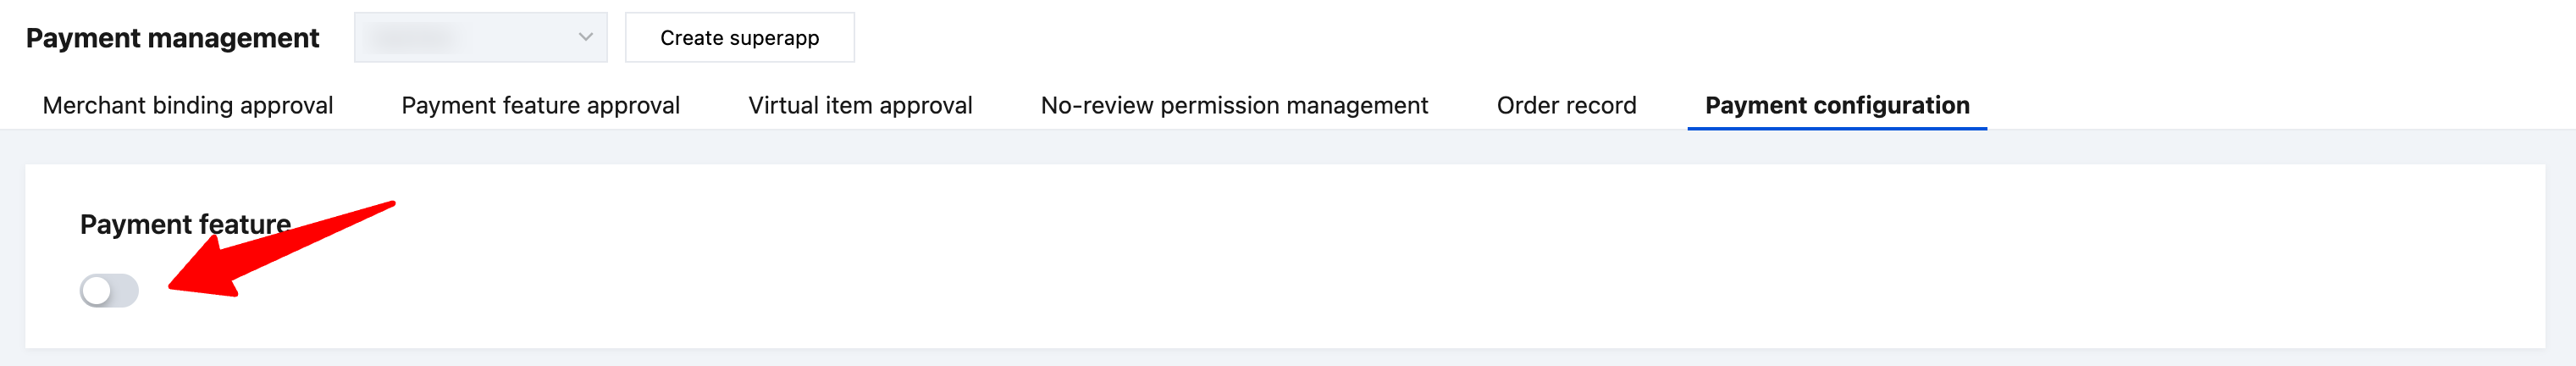
Task: Enable the Payment feature toggle switch
Action: tap(109, 291)
